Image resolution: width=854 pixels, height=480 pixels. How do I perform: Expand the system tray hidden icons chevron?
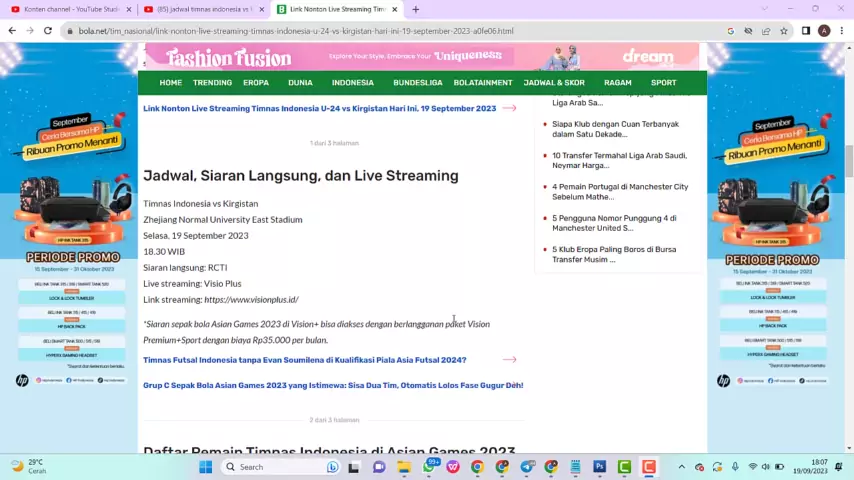pyautogui.click(x=681, y=467)
